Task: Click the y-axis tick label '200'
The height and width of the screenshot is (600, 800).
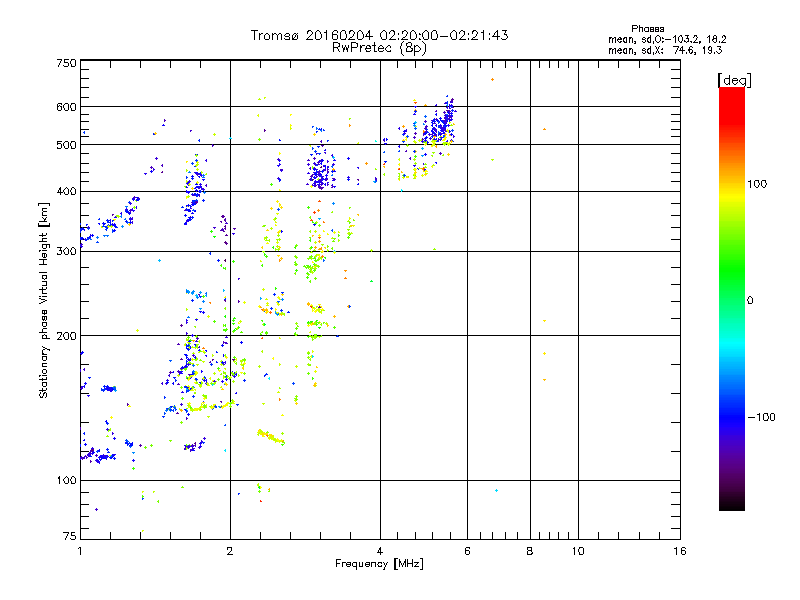Action: tap(66, 336)
